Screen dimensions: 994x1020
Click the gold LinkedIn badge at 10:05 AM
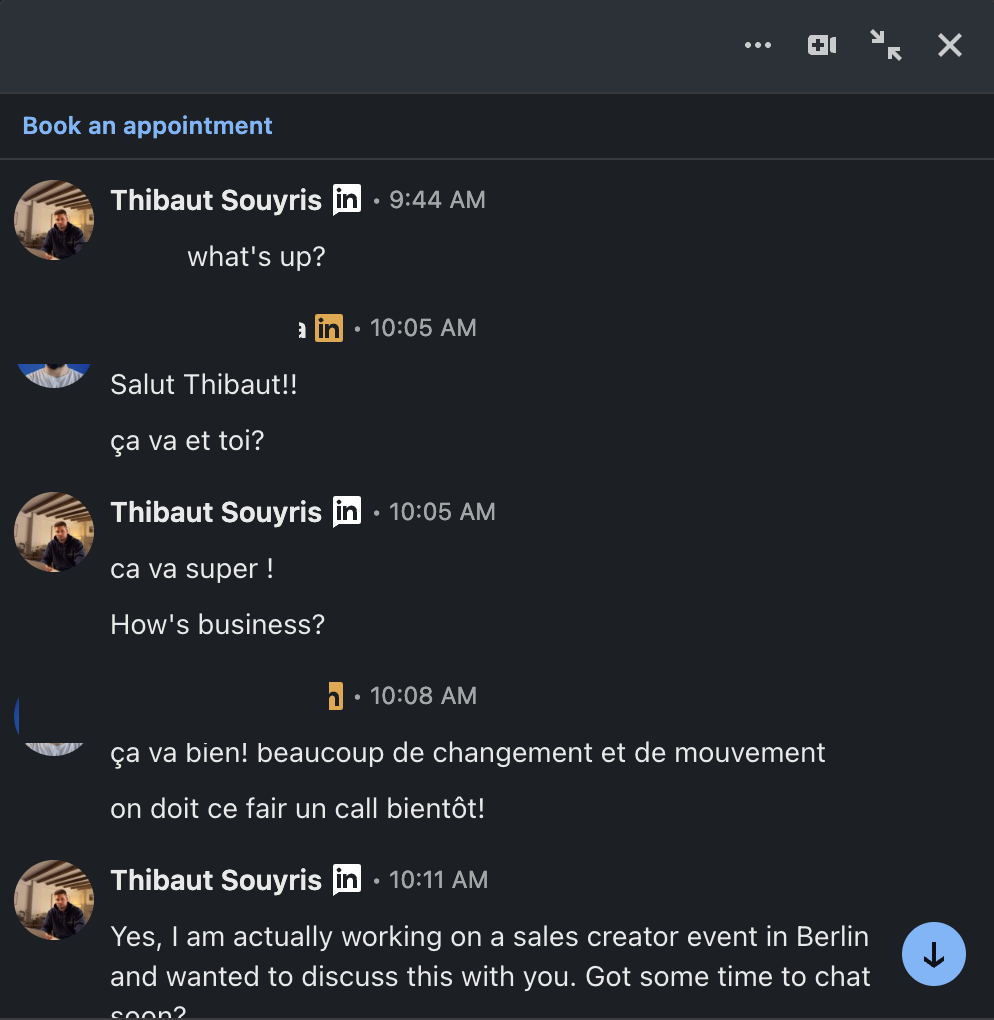(329, 328)
